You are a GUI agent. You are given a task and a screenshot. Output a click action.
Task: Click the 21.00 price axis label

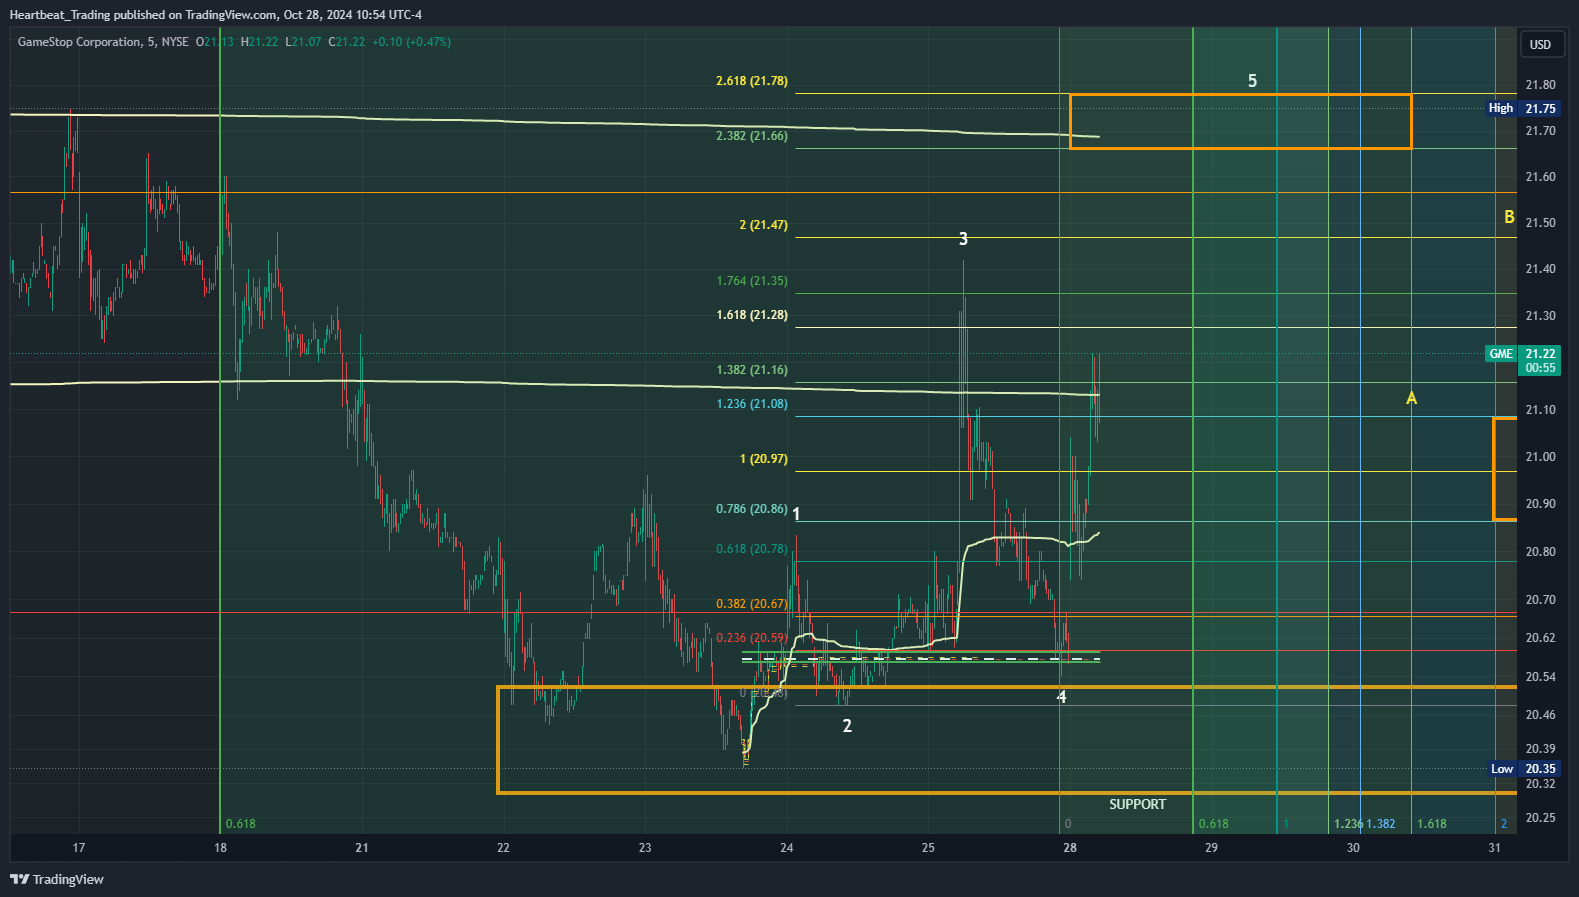click(1540, 457)
